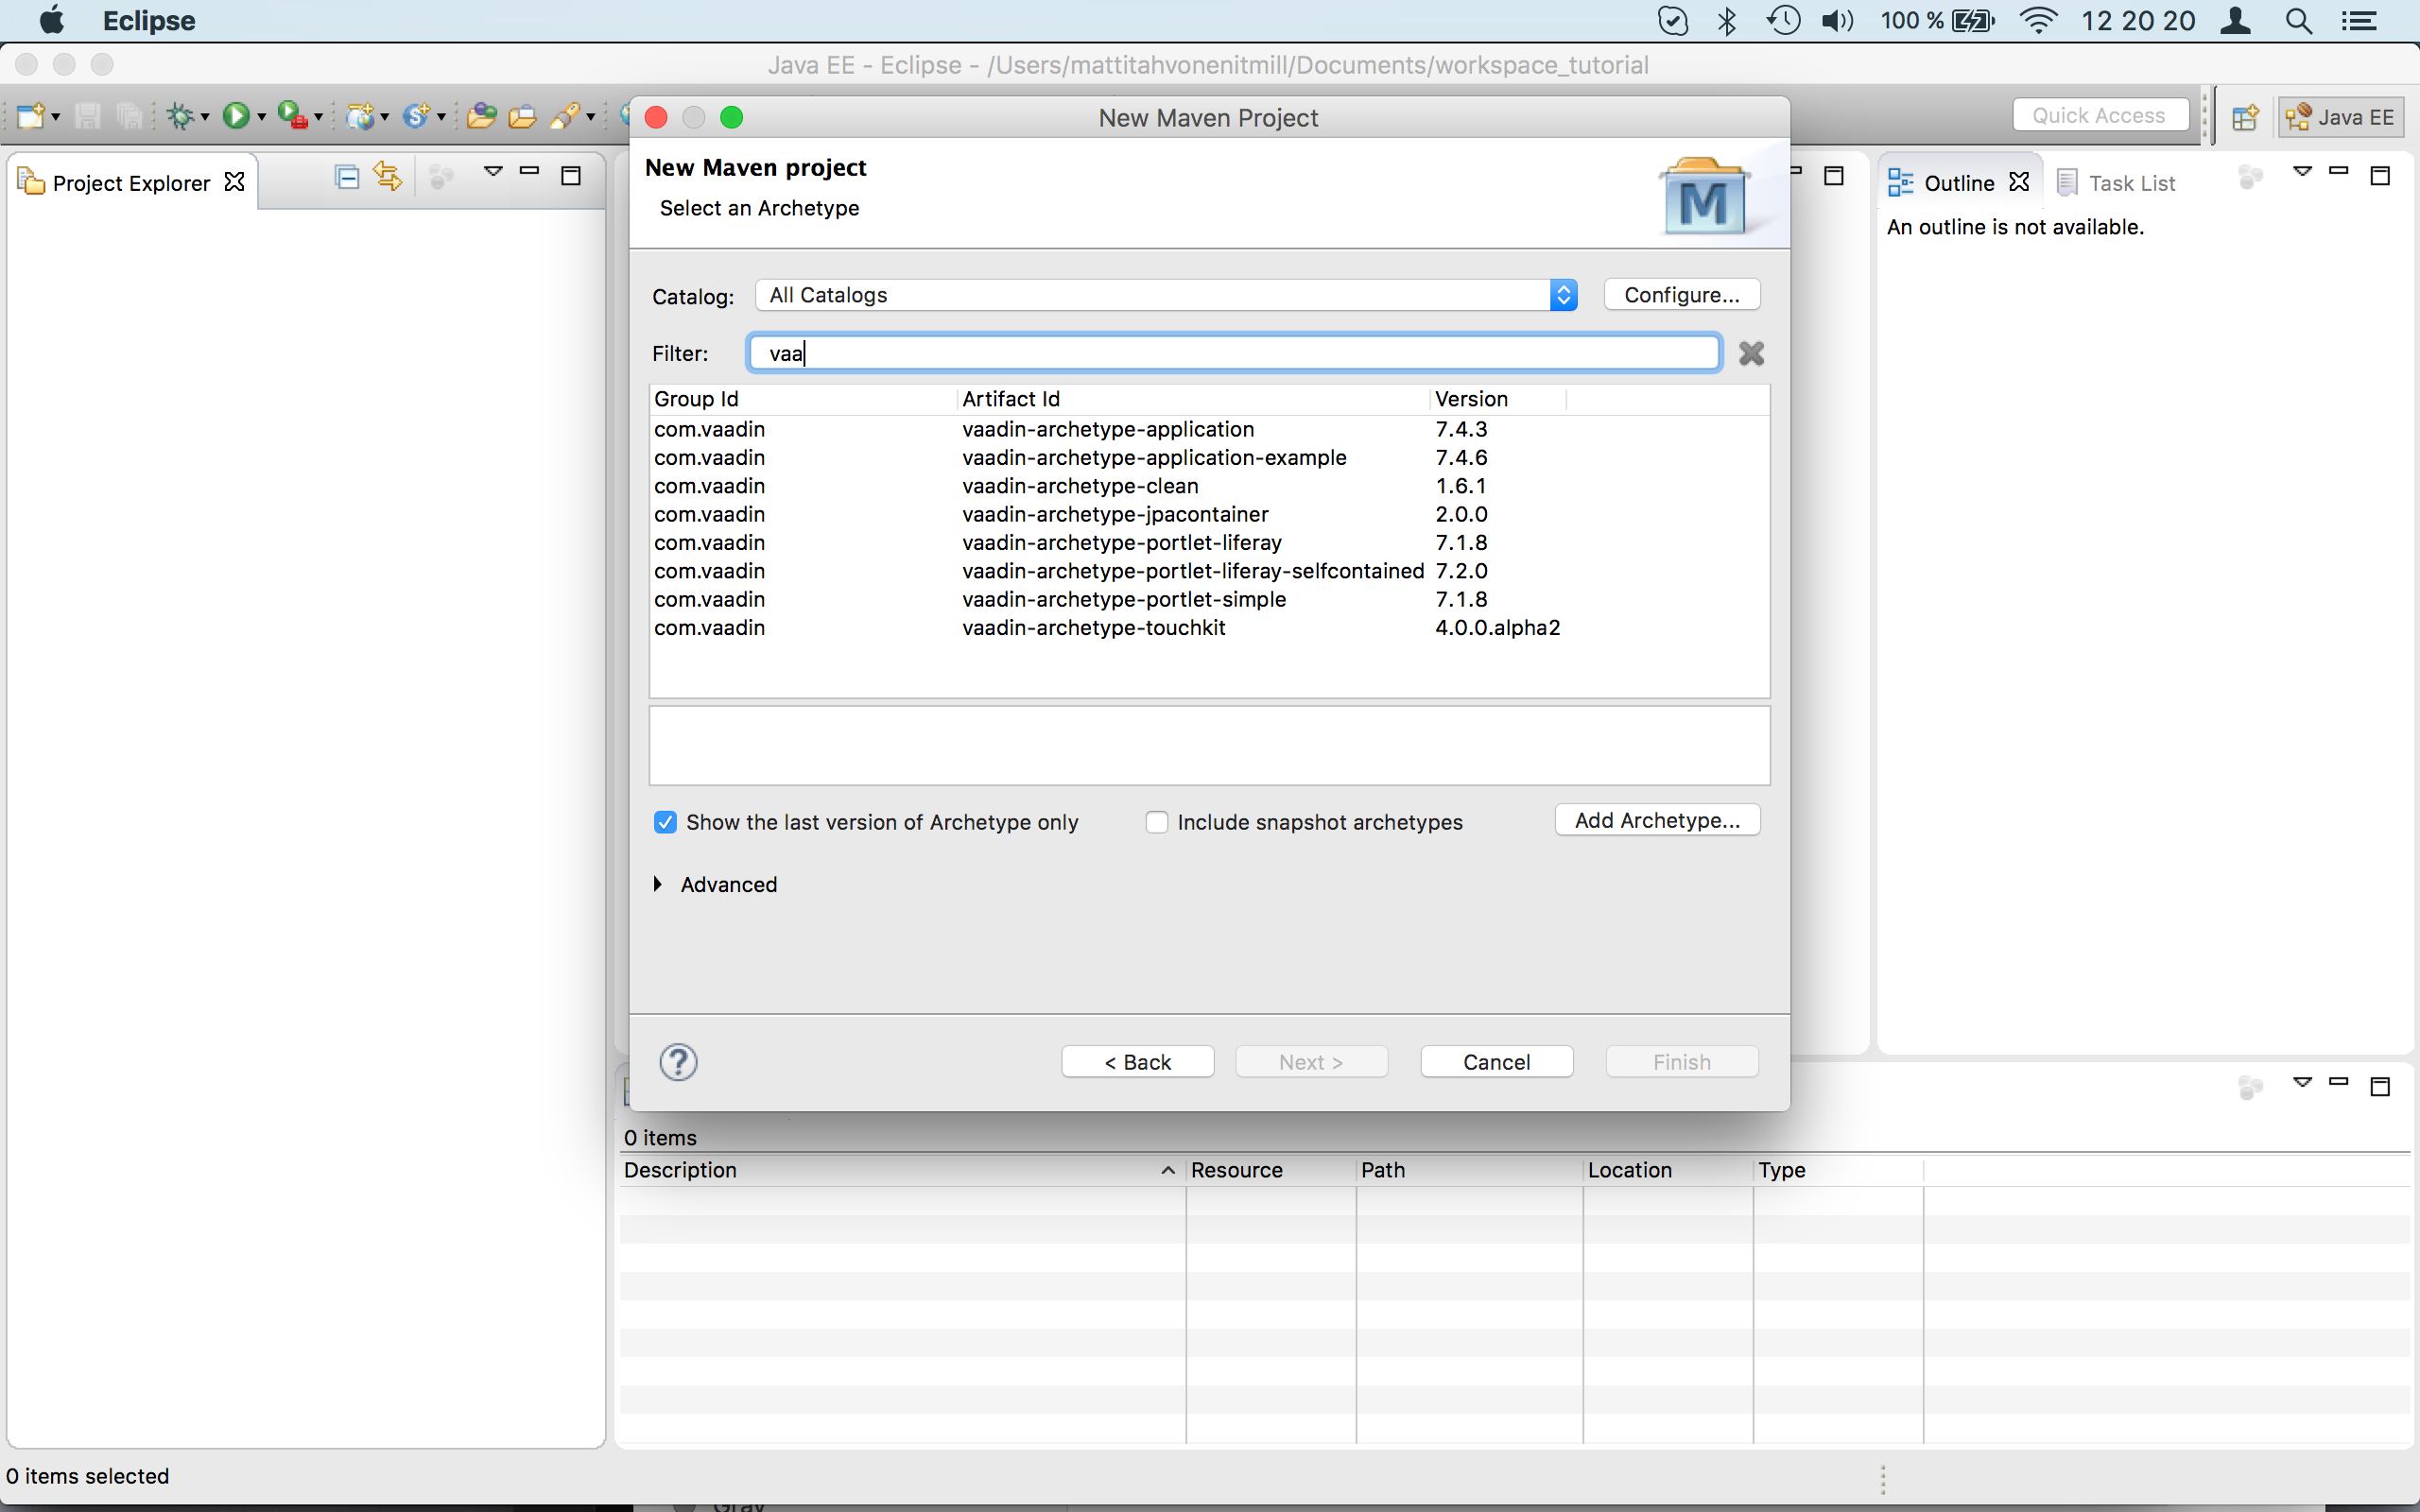Click the Add Archetype... button
Image resolution: width=2420 pixels, height=1512 pixels.
pyautogui.click(x=1657, y=820)
